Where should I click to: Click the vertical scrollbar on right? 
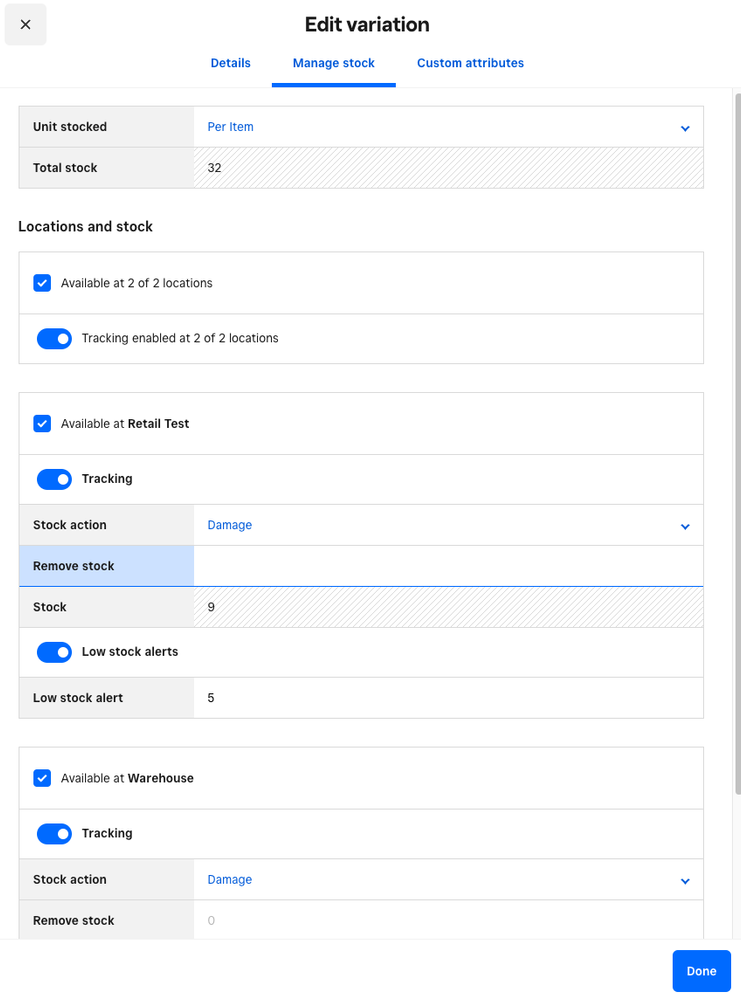(x=737, y=400)
